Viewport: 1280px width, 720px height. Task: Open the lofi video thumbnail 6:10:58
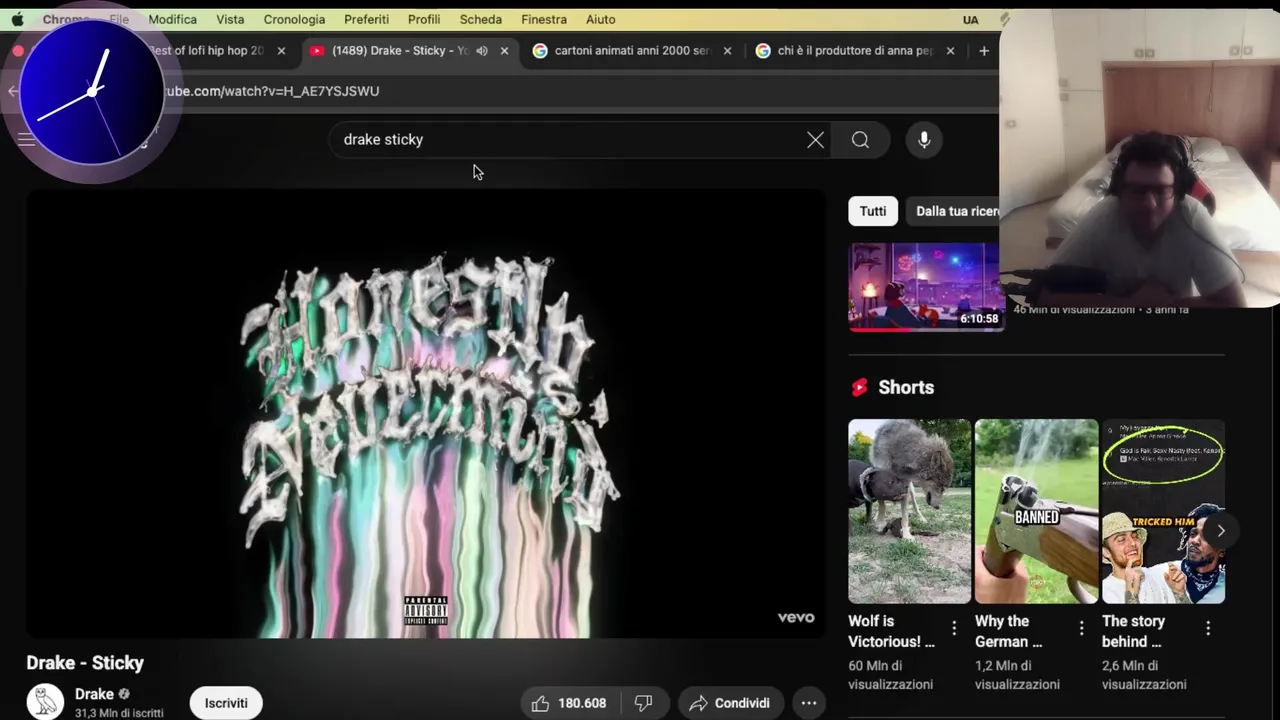[x=926, y=287]
